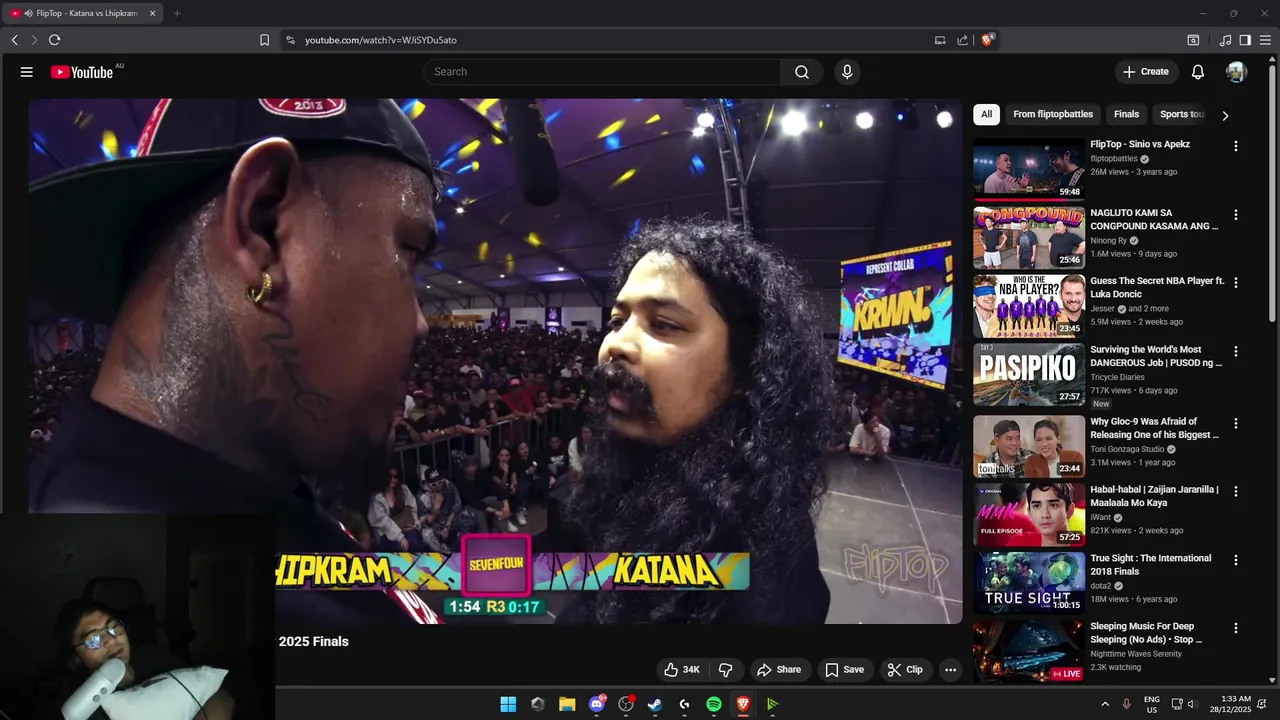Open Brave Shields lion icon
This screenshot has width=1280, height=720.
[987, 40]
